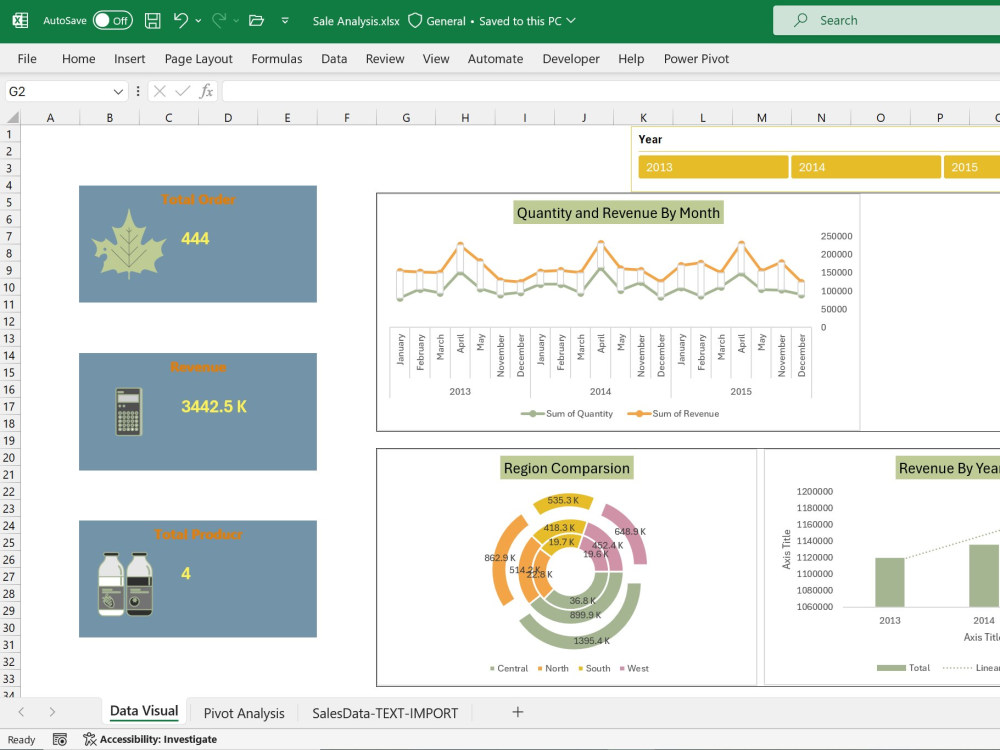Screen dimensions: 1000x750
Task: Select the maple leaf icon graphic
Action: pos(129,245)
